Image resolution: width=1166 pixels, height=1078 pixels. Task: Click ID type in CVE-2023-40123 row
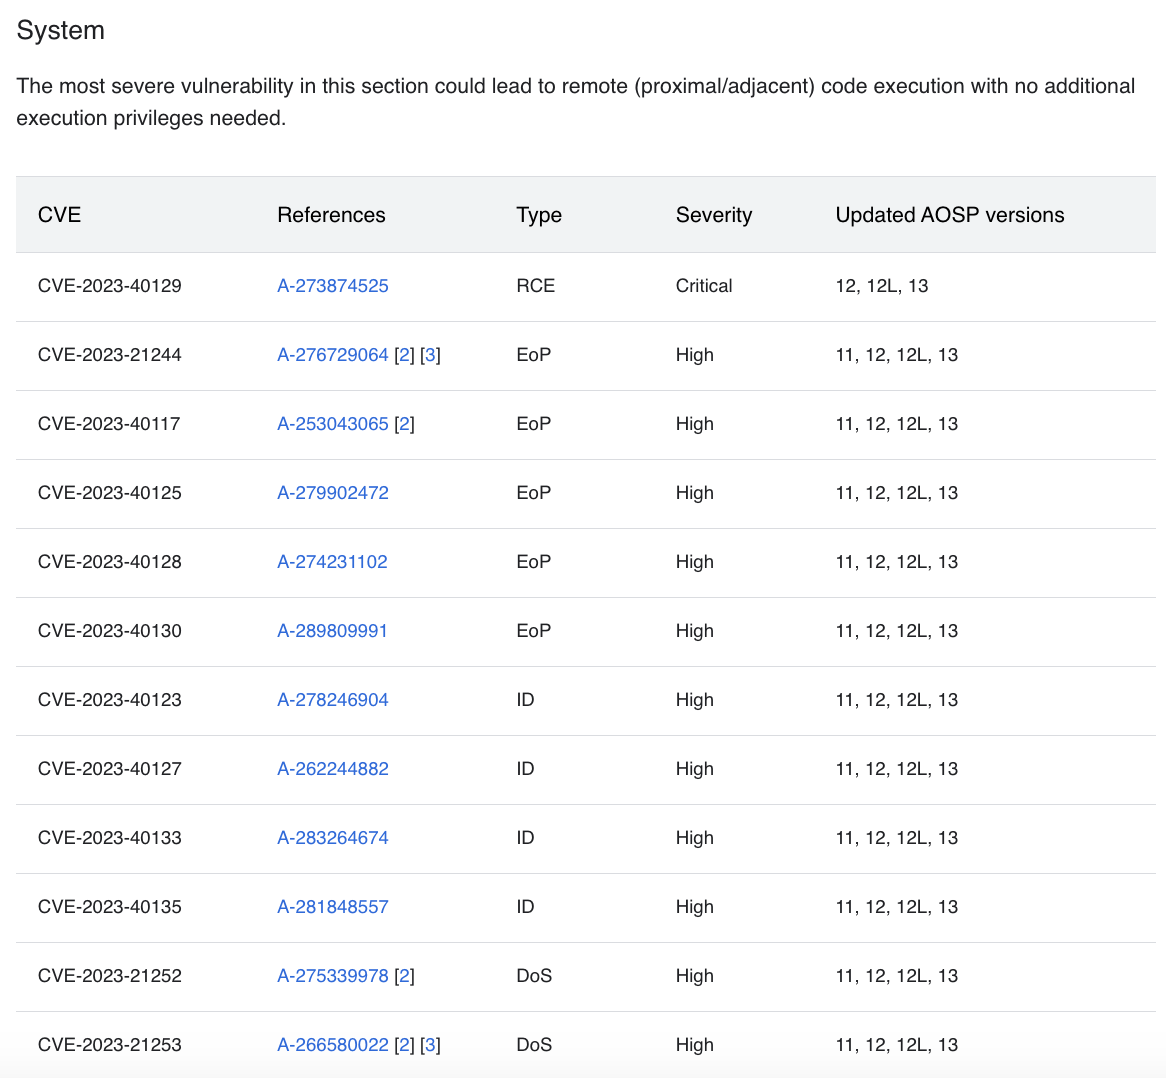(525, 700)
